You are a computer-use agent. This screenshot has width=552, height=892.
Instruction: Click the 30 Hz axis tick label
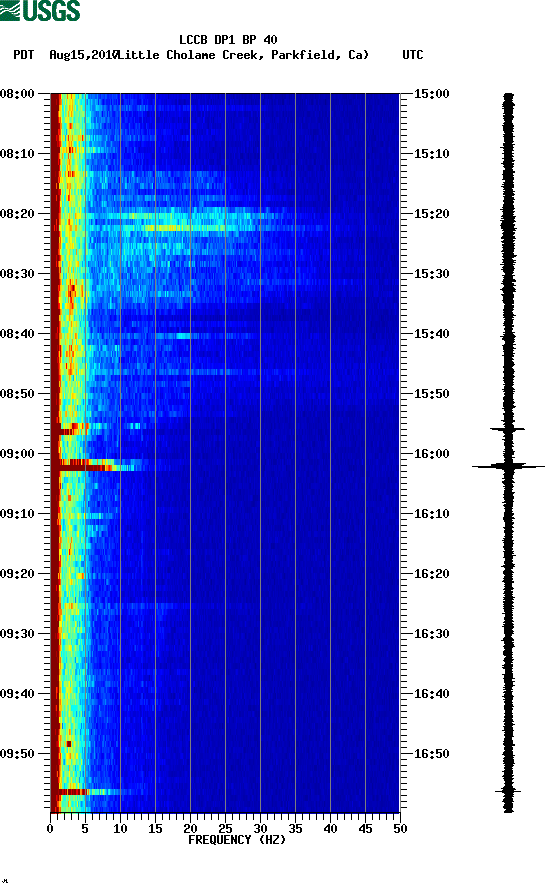pos(260,829)
